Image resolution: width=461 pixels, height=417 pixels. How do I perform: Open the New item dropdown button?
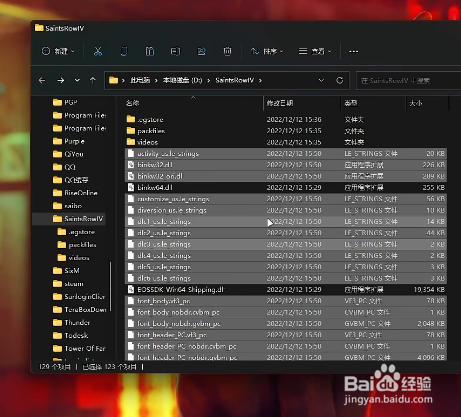(x=58, y=51)
